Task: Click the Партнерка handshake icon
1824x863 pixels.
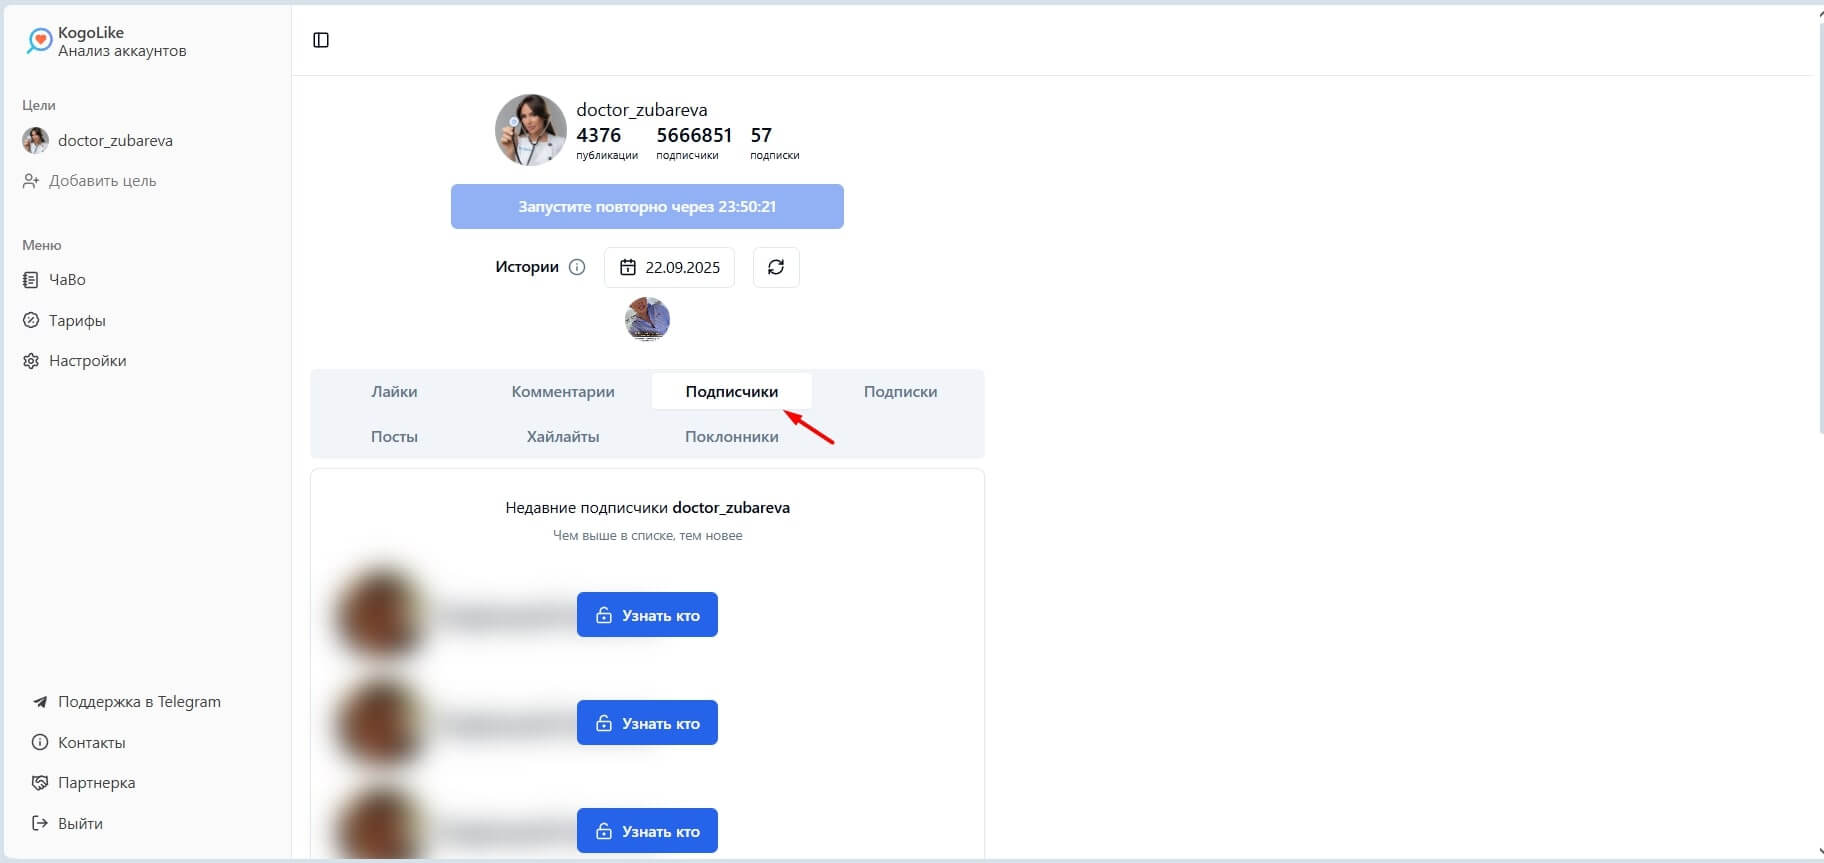Action: coord(40,783)
